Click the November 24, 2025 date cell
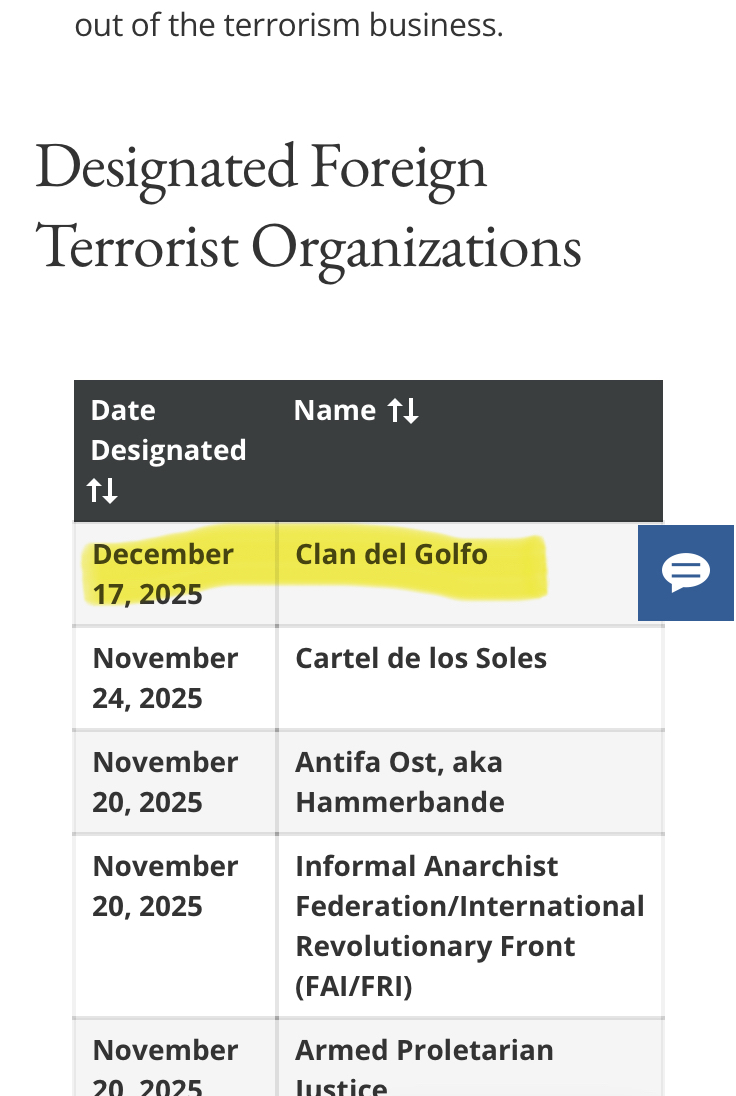The image size is (736, 1096). tap(165, 678)
